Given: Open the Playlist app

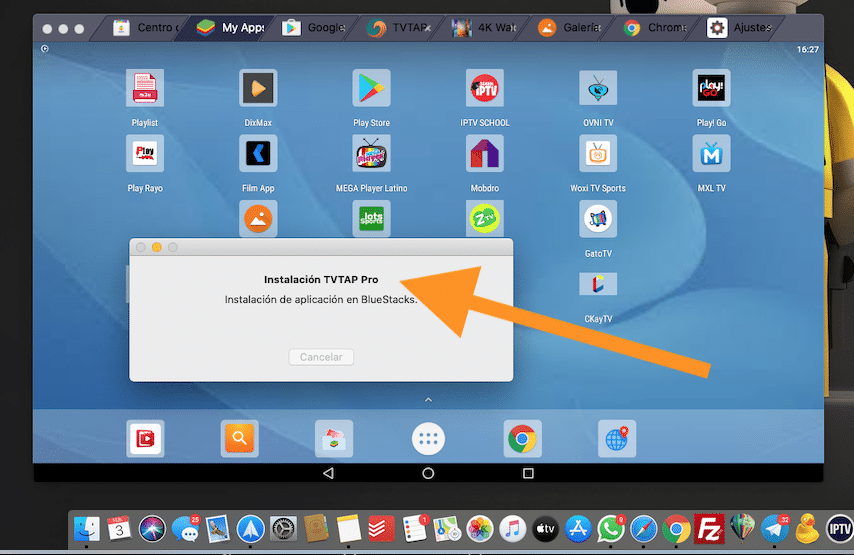Looking at the screenshot, I should 145,88.
